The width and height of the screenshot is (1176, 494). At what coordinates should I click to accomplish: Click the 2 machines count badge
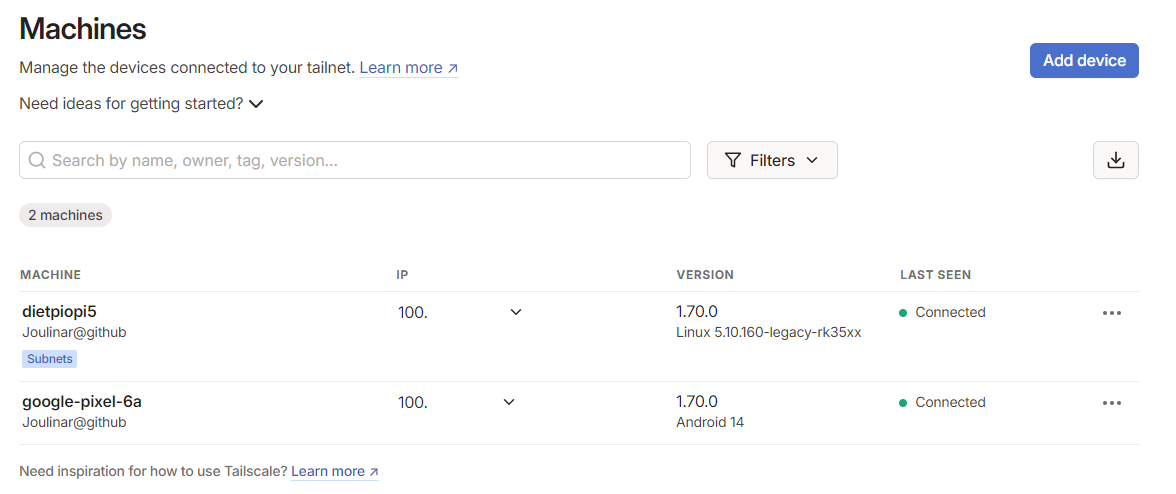pyautogui.click(x=65, y=215)
